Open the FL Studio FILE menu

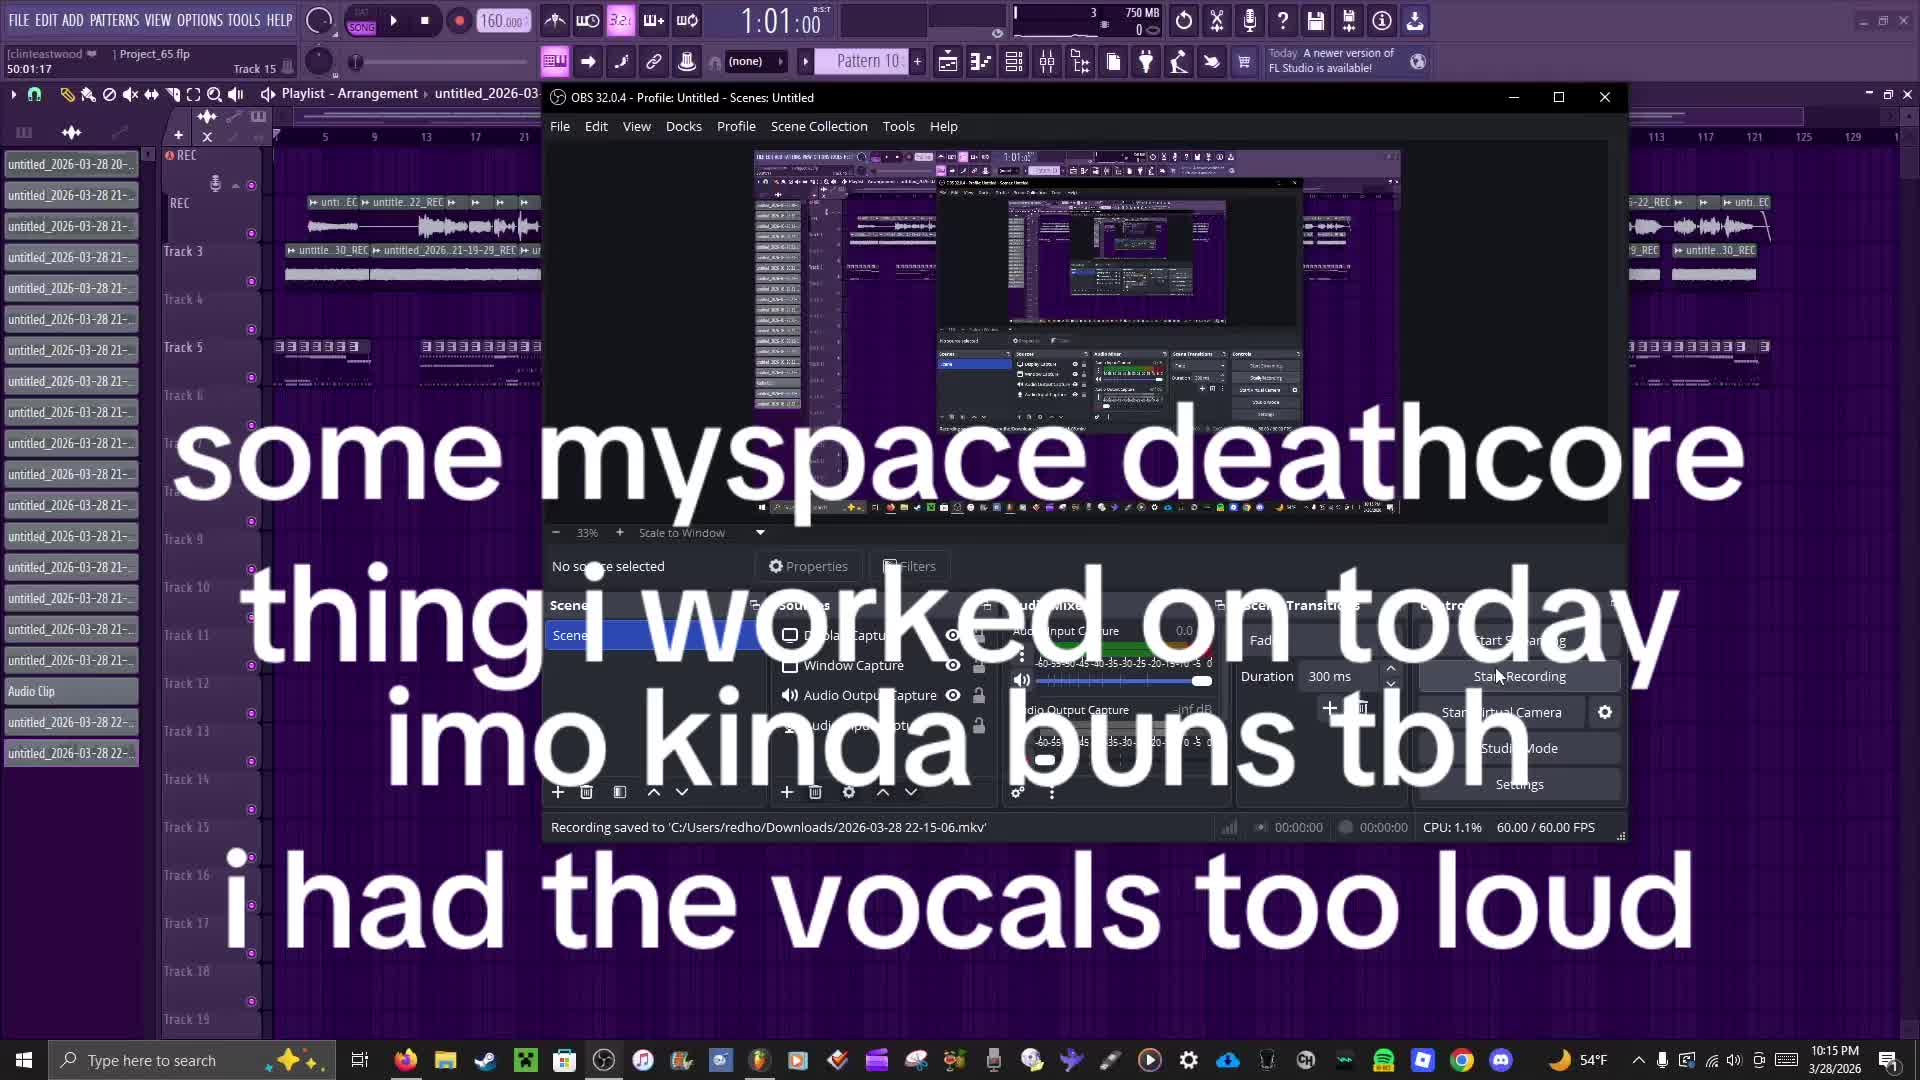coord(18,20)
